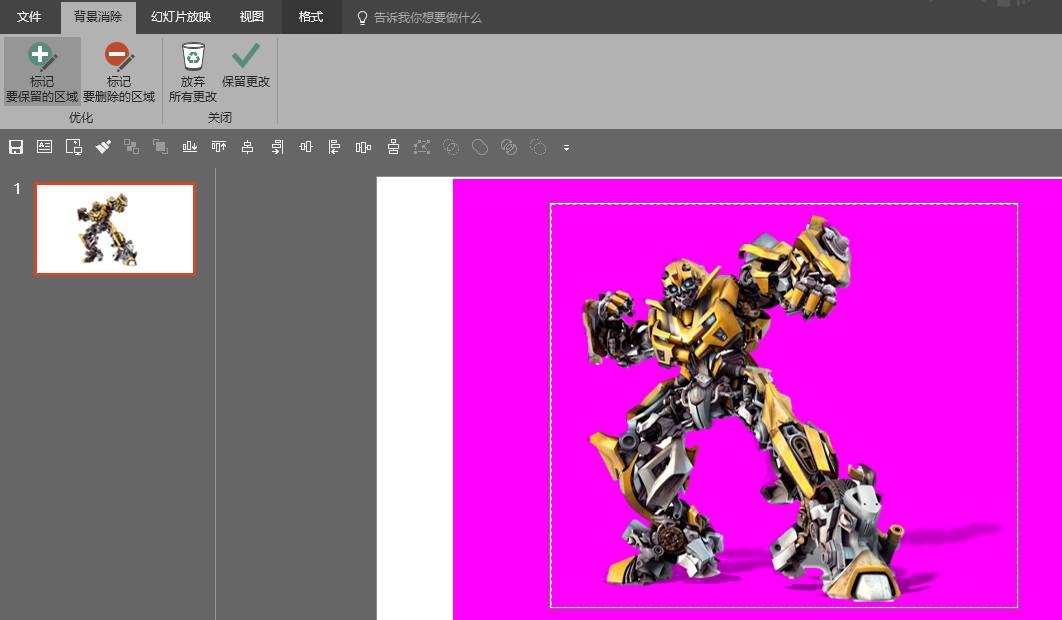This screenshot has width=1062, height=620.
Task: Click the 告诉我你想要做什么 search box
Action: click(x=428, y=18)
